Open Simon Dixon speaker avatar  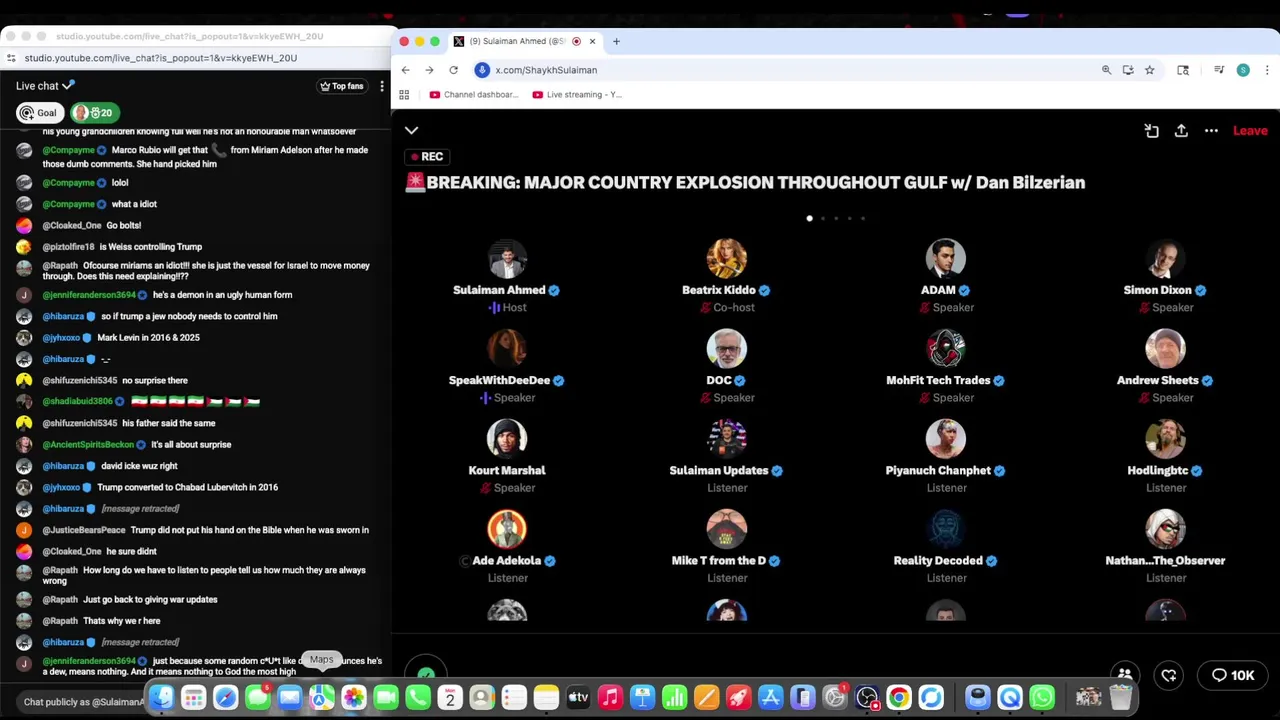[1166, 259]
